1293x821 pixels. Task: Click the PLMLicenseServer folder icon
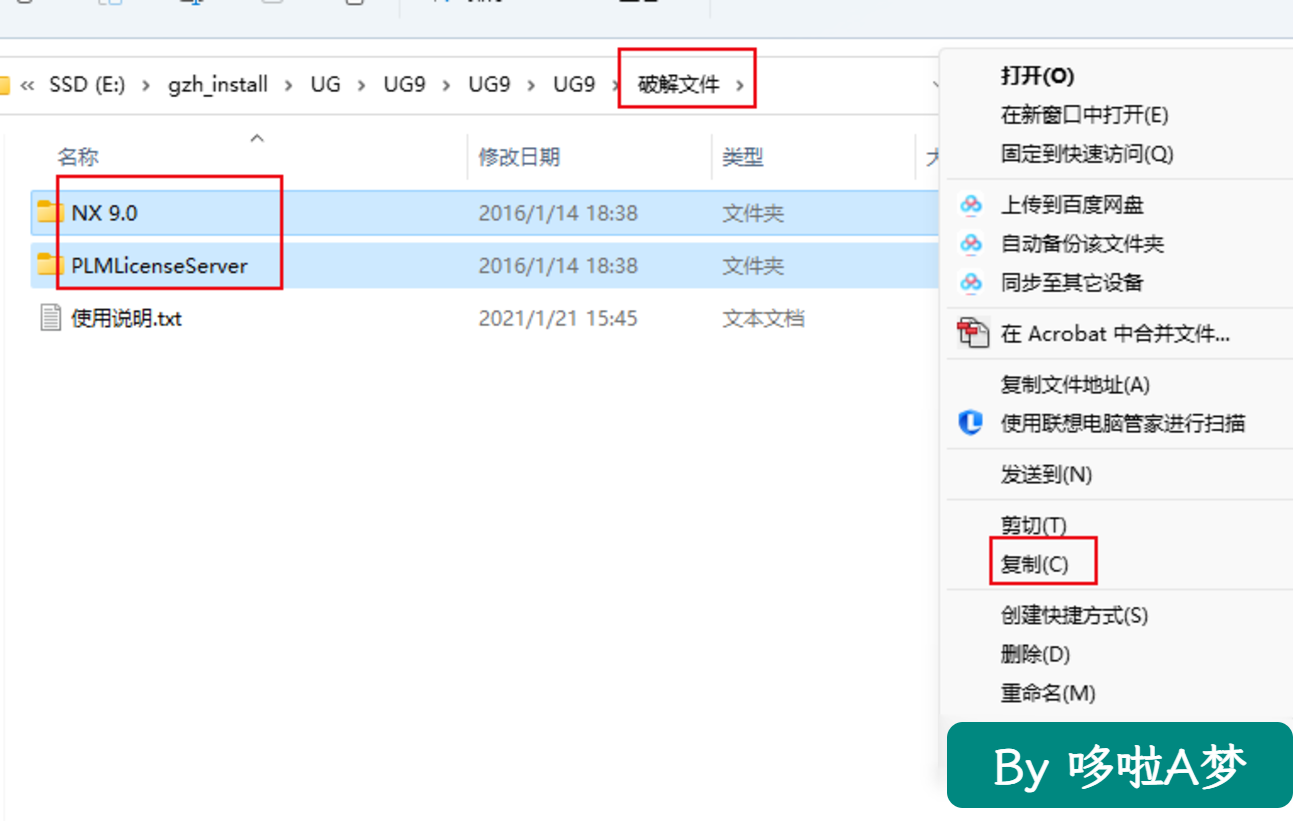[x=50, y=265]
